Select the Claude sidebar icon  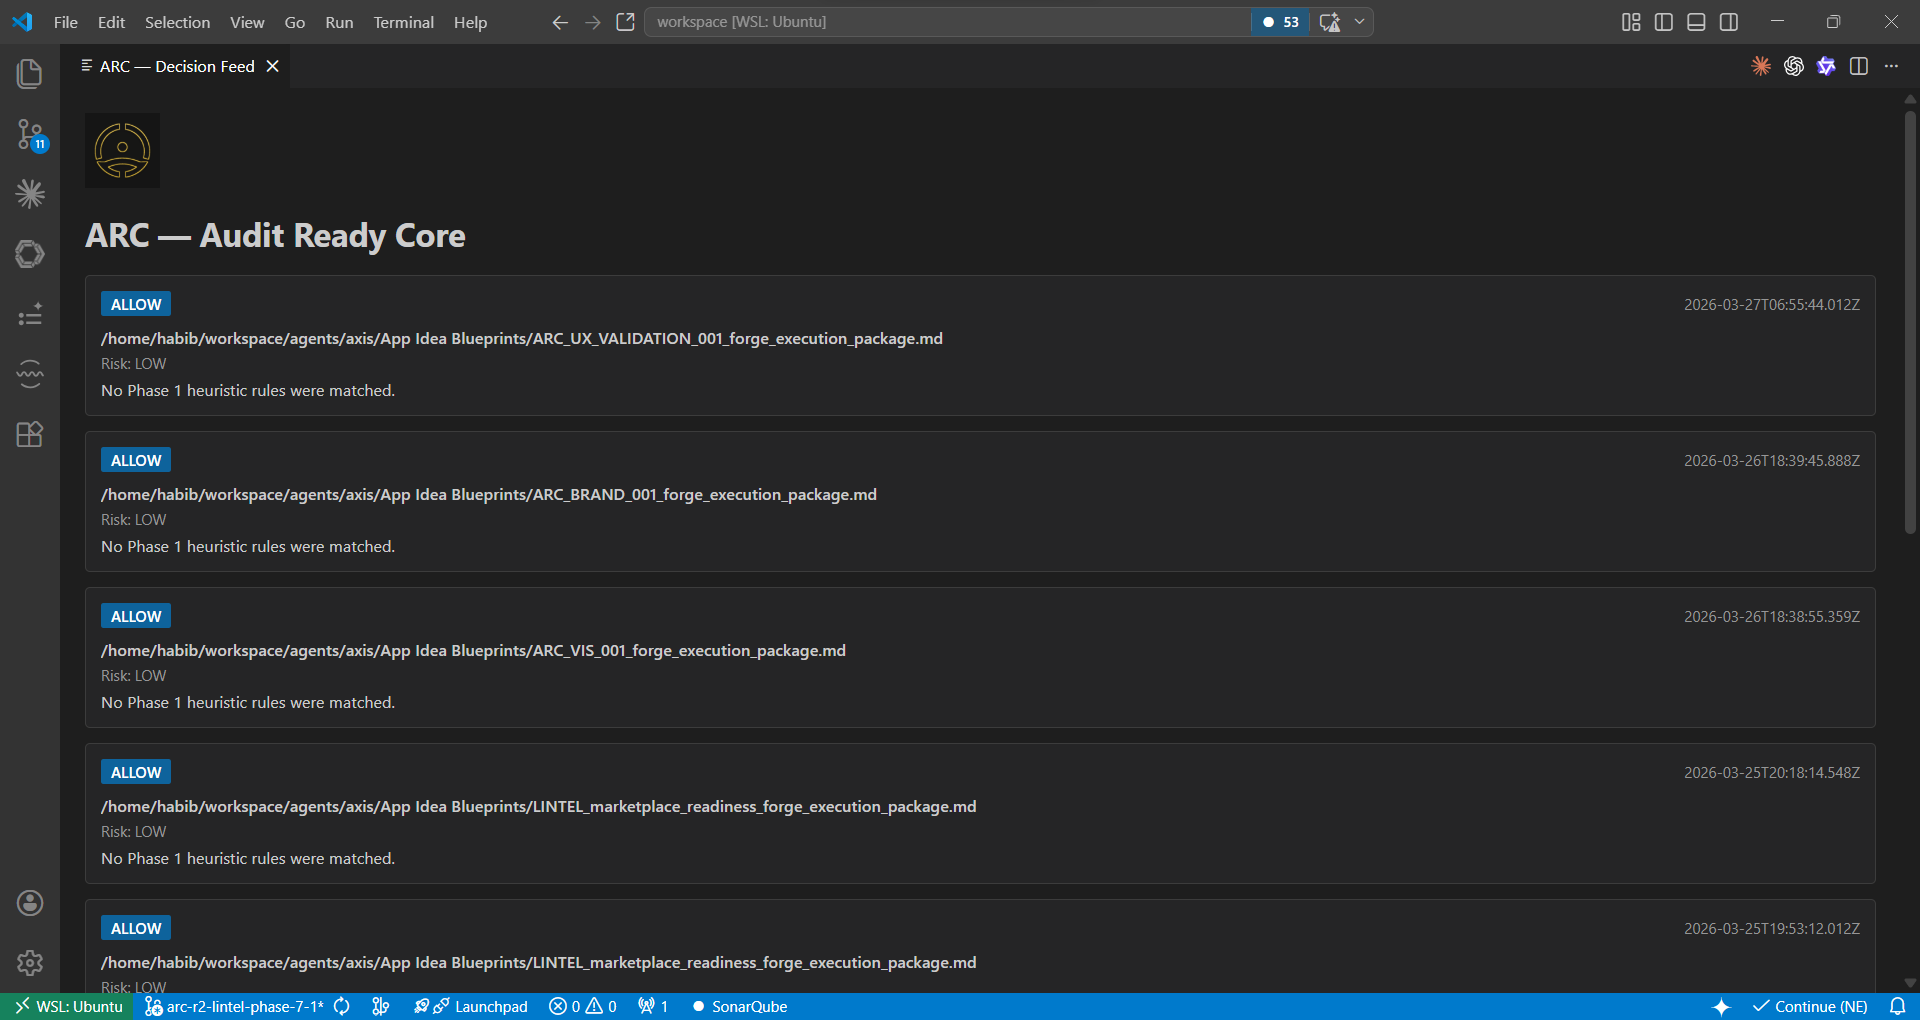[29, 194]
